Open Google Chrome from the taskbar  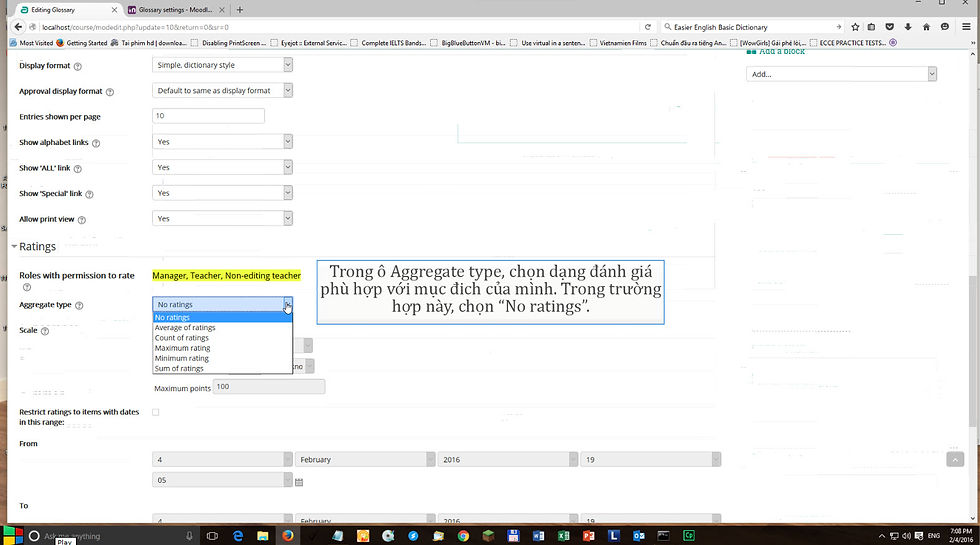(463, 536)
